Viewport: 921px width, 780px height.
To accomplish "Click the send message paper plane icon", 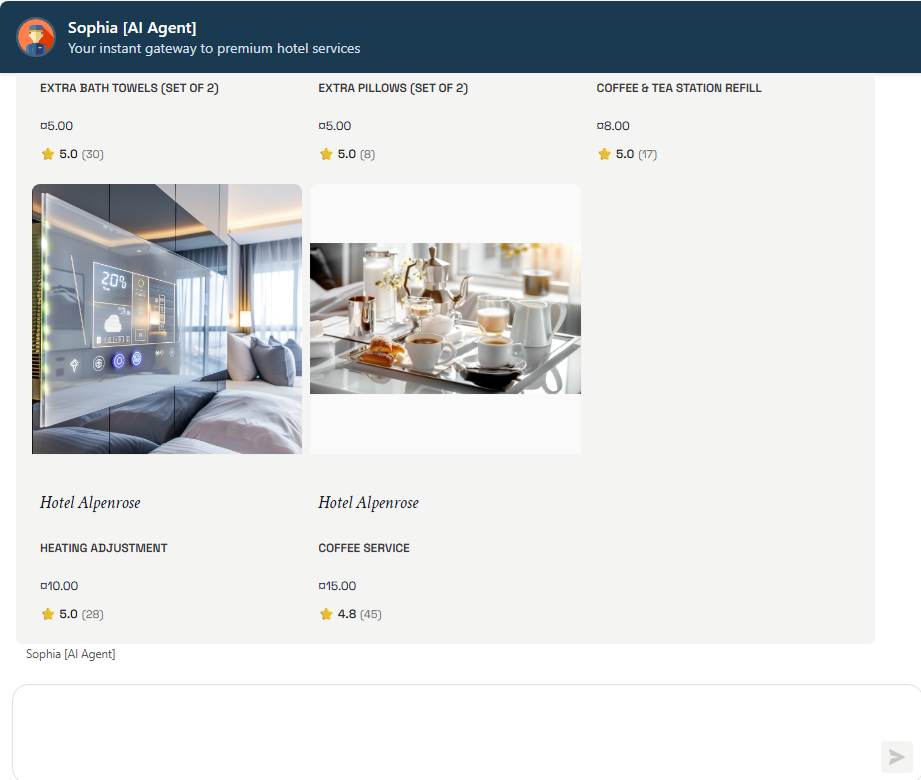I will click(896, 756).
